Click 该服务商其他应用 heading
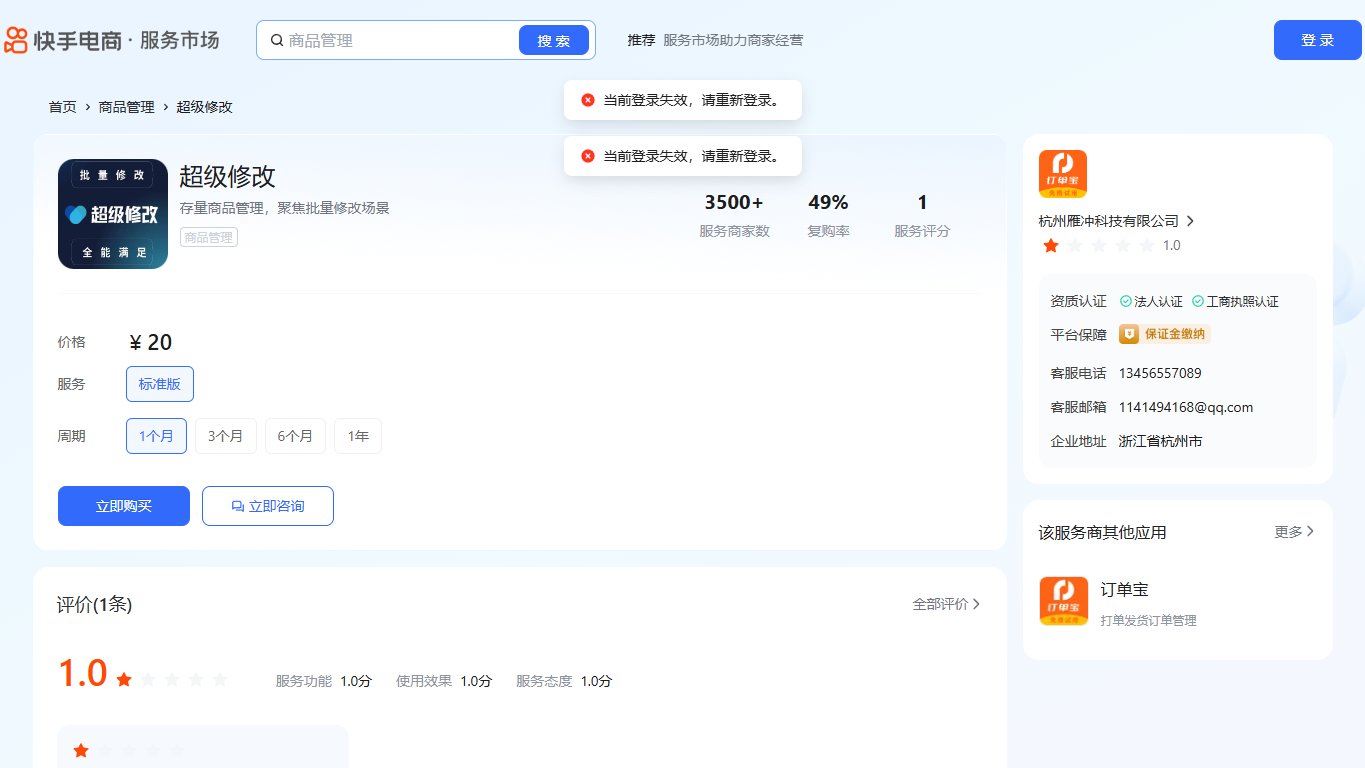1365x768 pixels. coord(1103,532)
